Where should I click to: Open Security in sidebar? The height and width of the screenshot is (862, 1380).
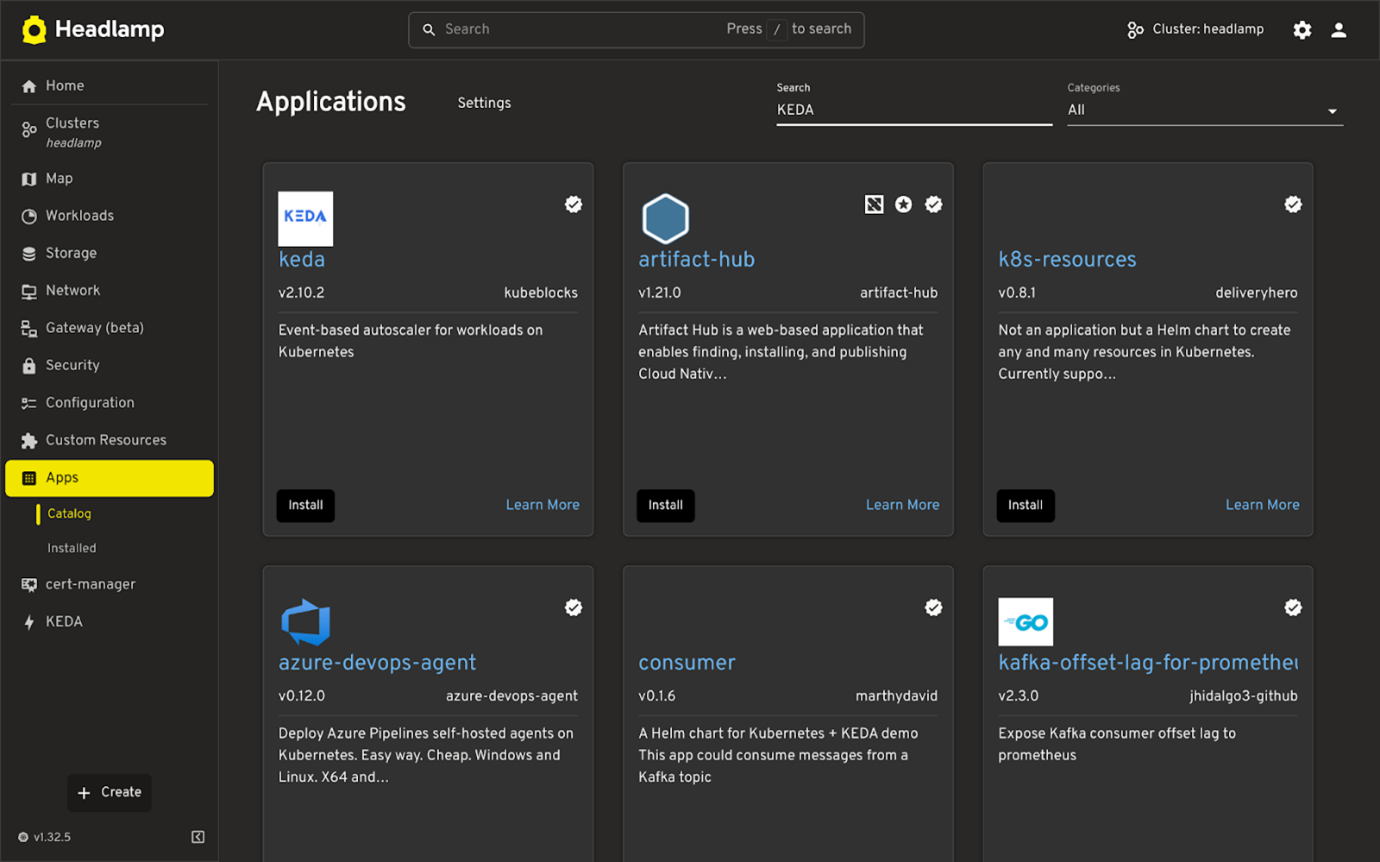pyautogui.click(x=109, y=366)
